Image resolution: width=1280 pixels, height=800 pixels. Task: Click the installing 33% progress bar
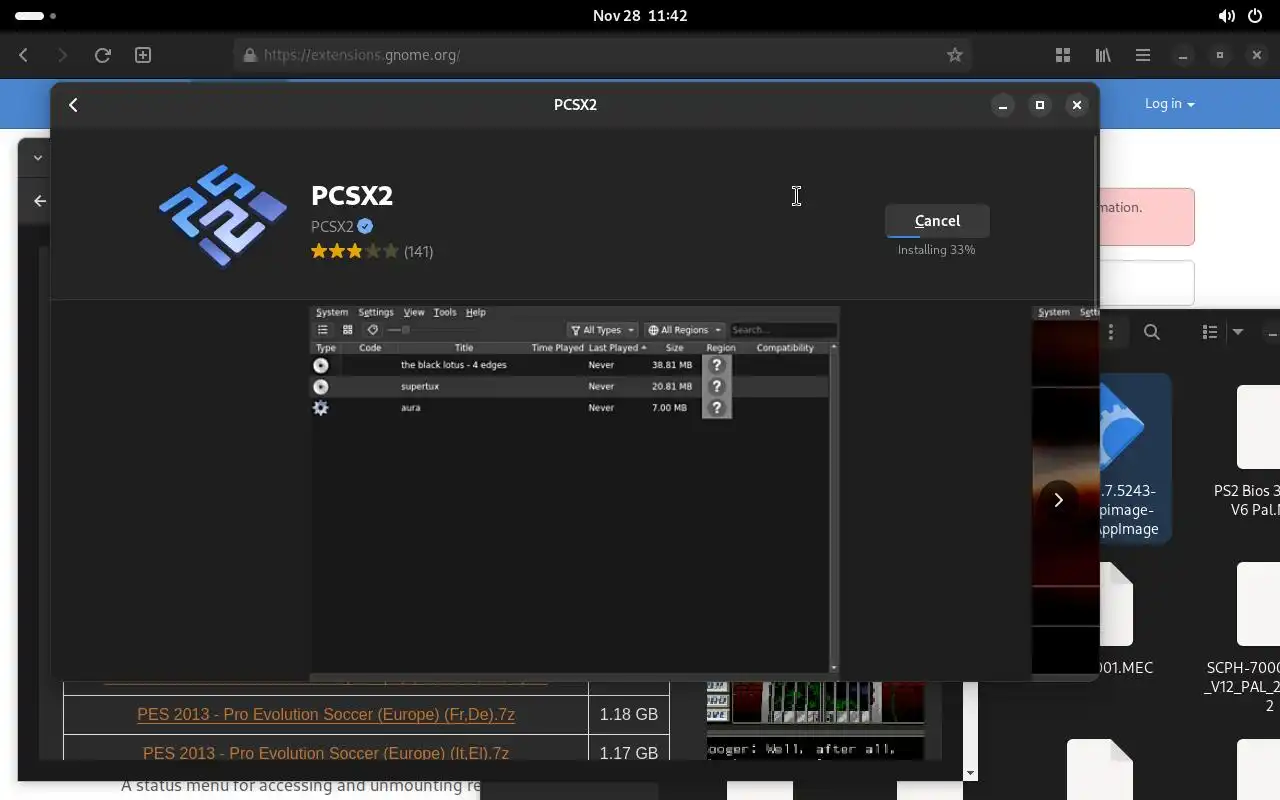[x=937, y=237]
